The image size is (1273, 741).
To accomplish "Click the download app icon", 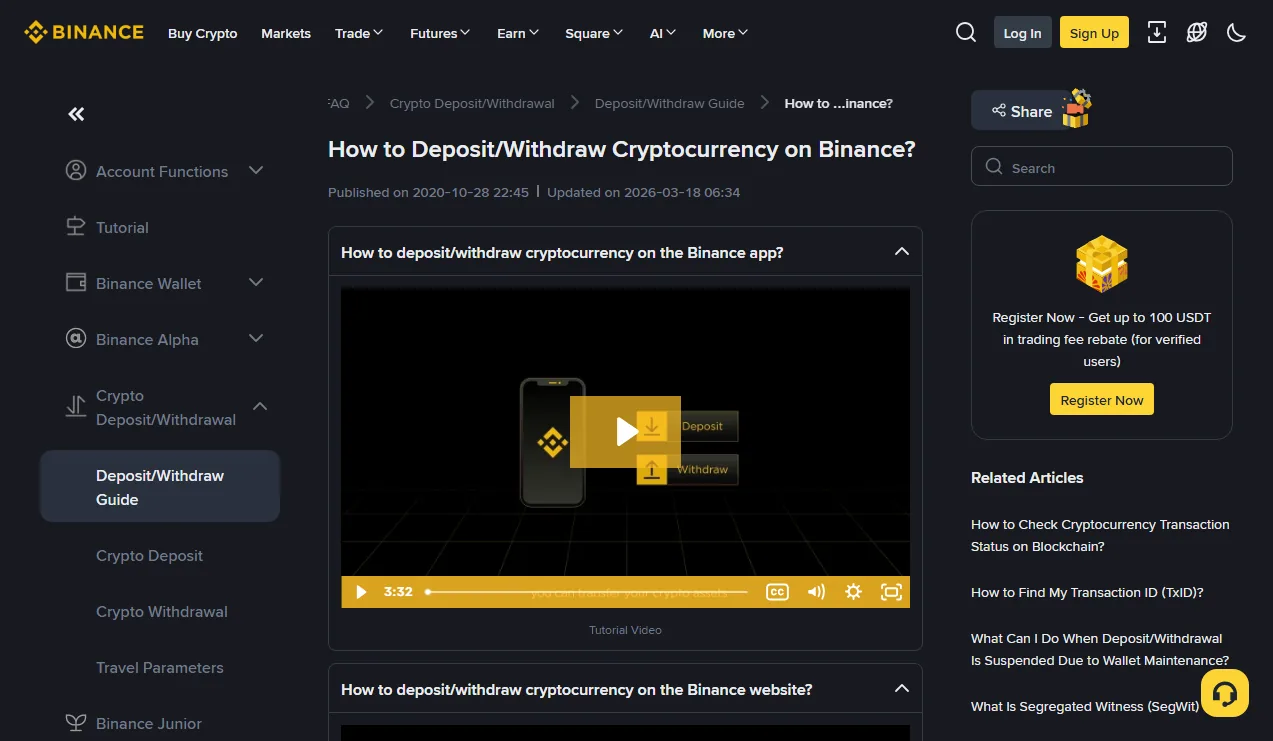I will click(x=1156, y=32).
